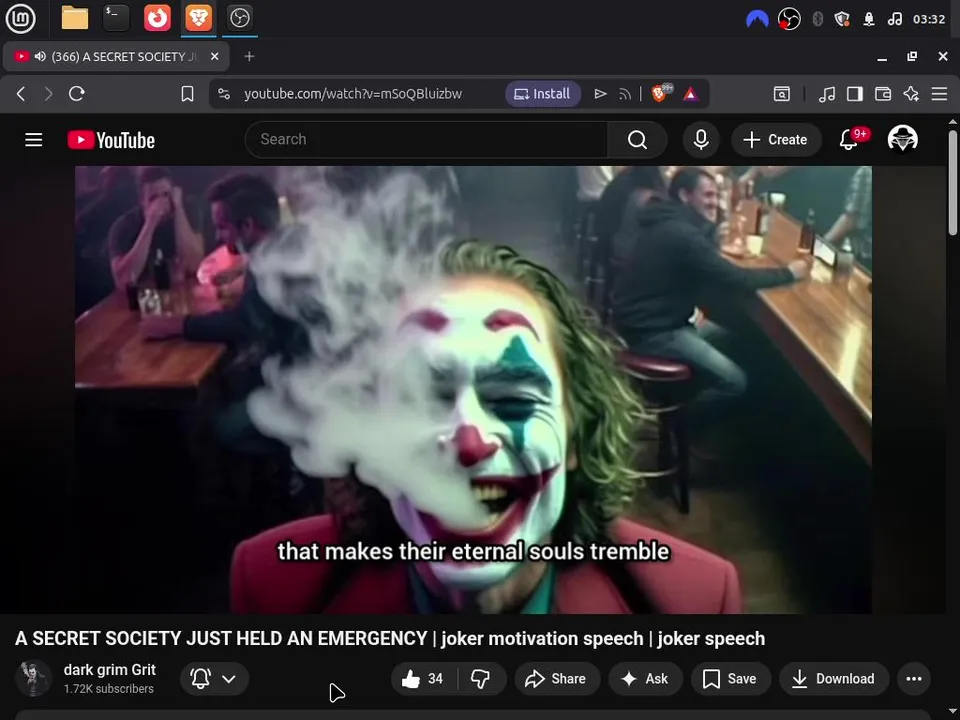Switch to Brave browser in the panel
Screen dimensions: 960x720
[x=198, y=18]
